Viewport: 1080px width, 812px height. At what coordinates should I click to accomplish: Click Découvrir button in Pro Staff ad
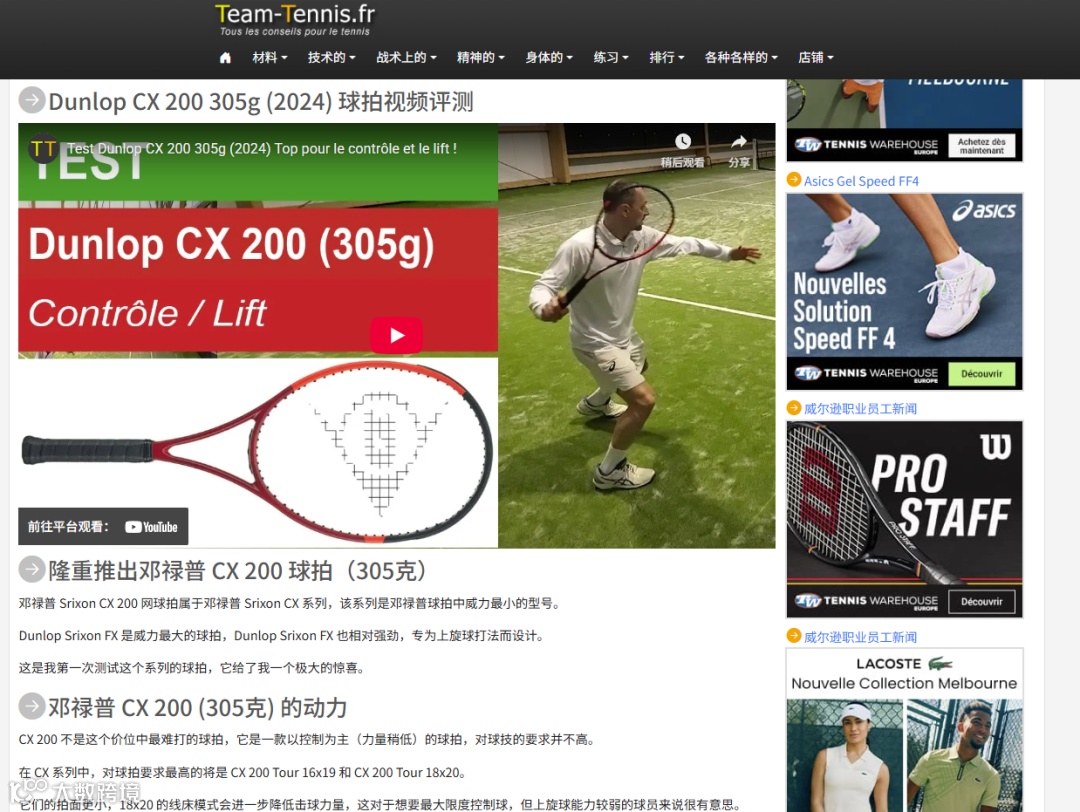pos(982,601)
